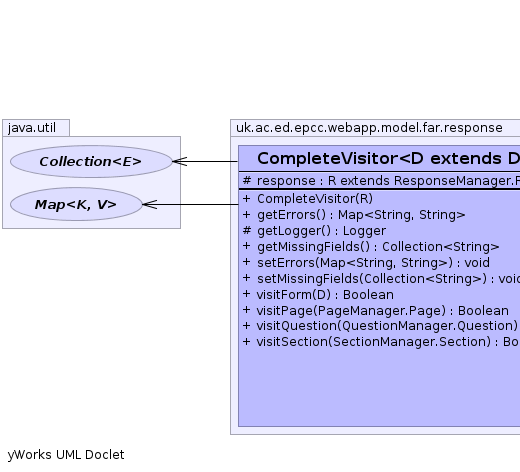Screen dimensions: 520x472
Task: Select the Map<K, V> ellipse node
Action: pos(76,204)
